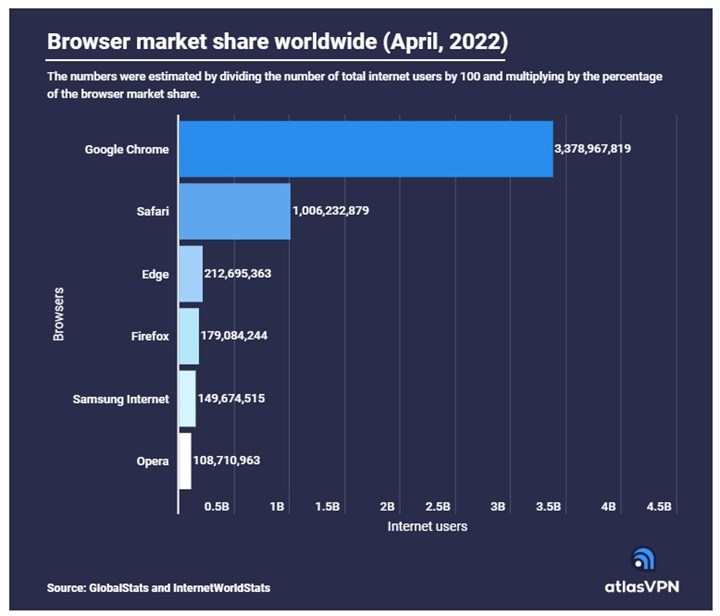Click the 'Source: GlobalStats and InternetWorldStats' line
This screenshot has height=616, width=720.
158,588
